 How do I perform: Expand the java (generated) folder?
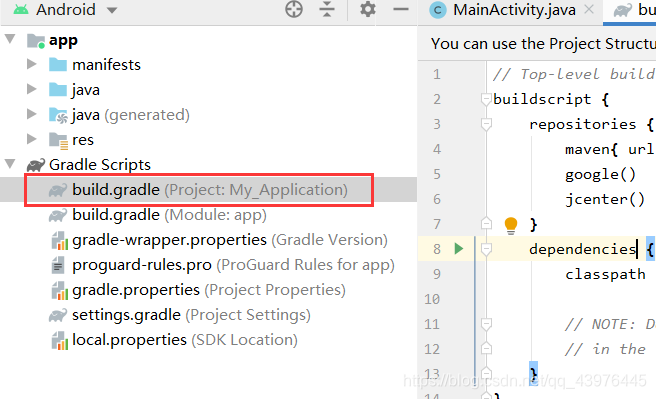point(31,114)
